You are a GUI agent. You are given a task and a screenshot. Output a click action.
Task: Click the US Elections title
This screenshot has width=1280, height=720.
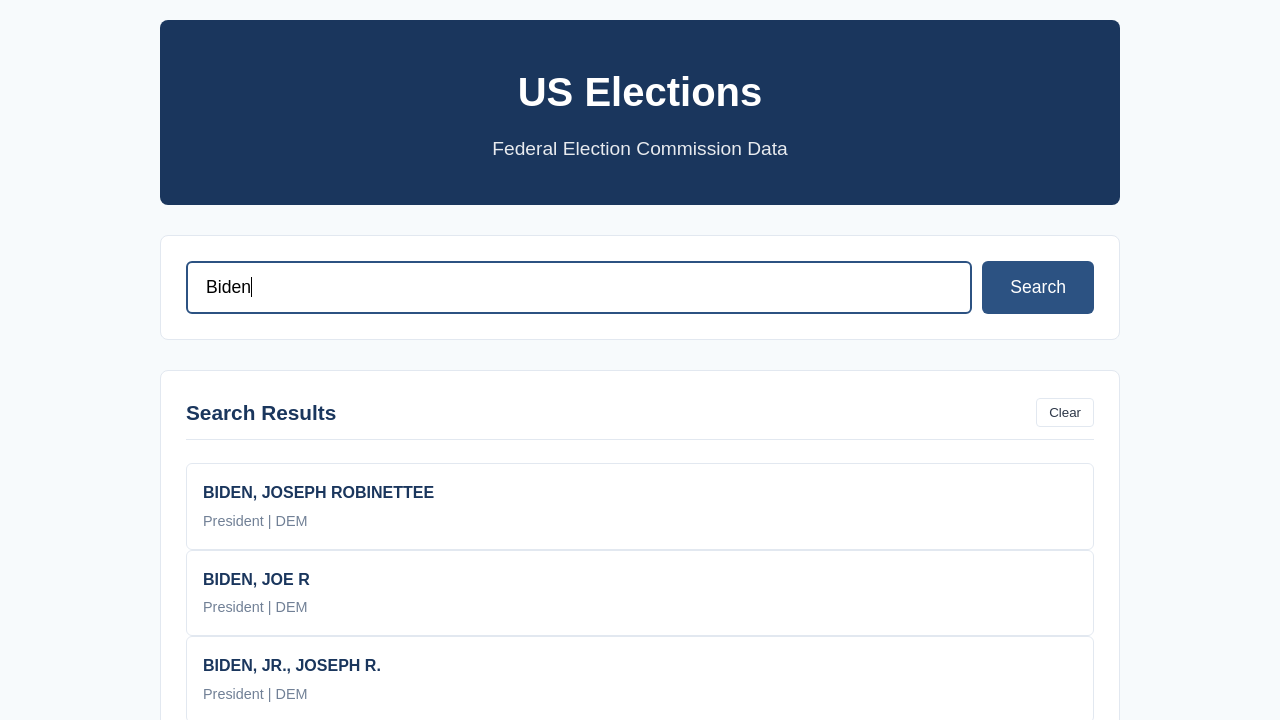(640, 92)
